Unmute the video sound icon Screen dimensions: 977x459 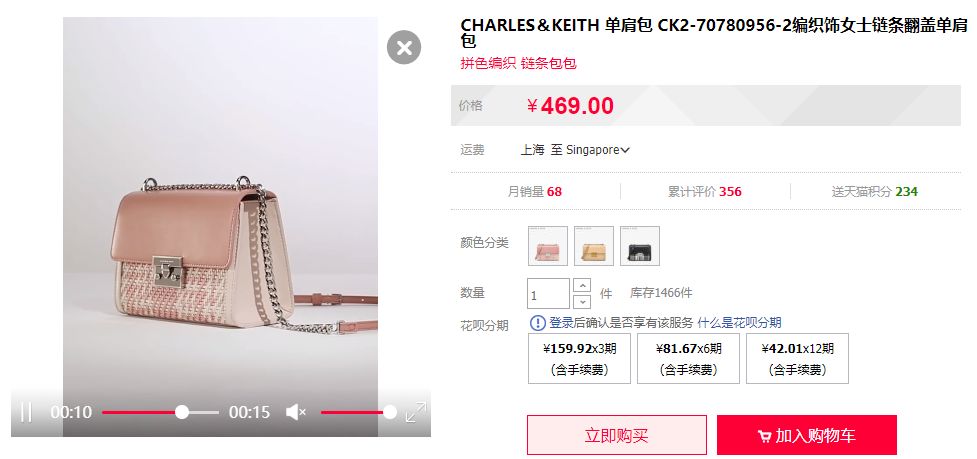(295, 412)
